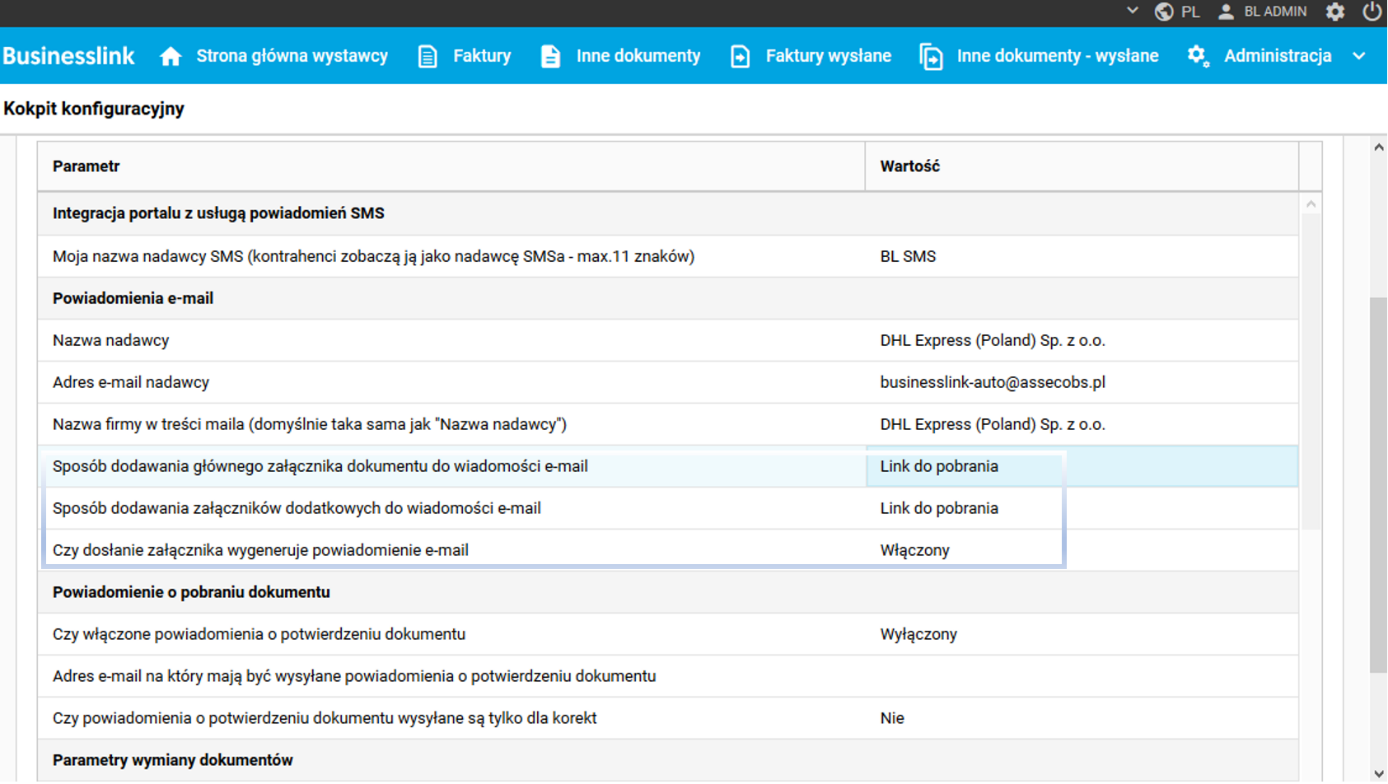Image resolution: width=1388 pixels, height=784 pixels.
Task: Click the BL ADMIN user profile icon
Action: (x=1226, y=12)
